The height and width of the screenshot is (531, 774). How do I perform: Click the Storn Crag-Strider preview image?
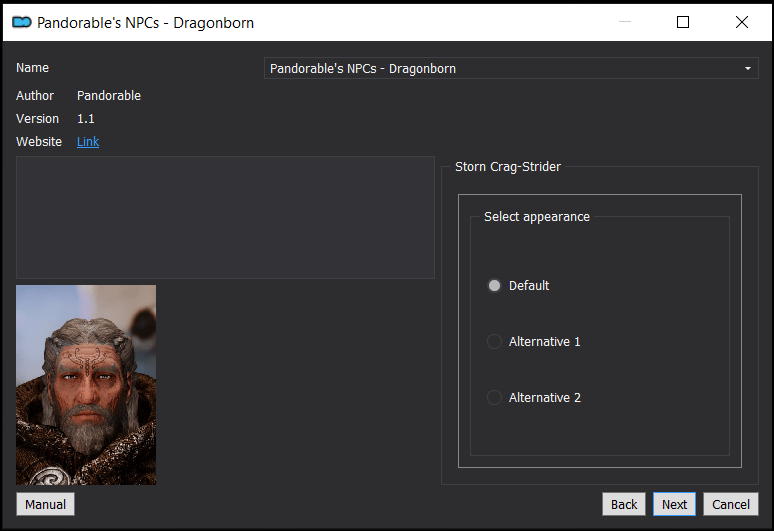pyautogui.click(x=86, y=385)
